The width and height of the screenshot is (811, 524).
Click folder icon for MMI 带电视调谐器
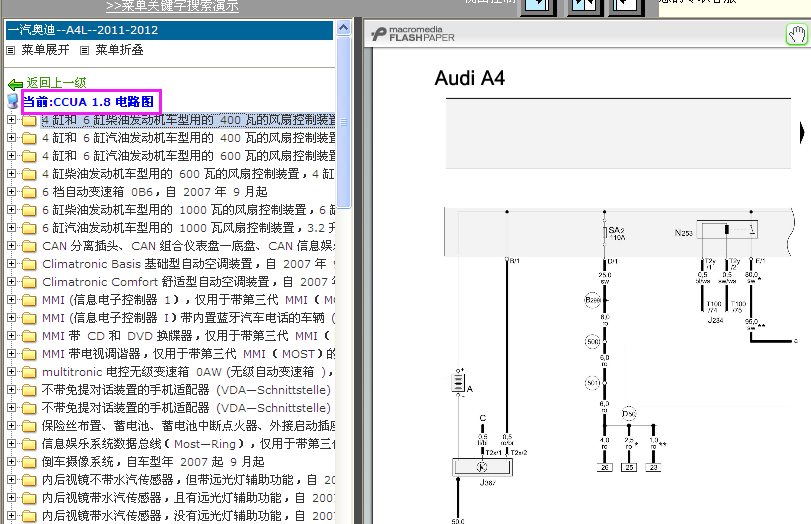pyautogui.click(x=29, y=354)
